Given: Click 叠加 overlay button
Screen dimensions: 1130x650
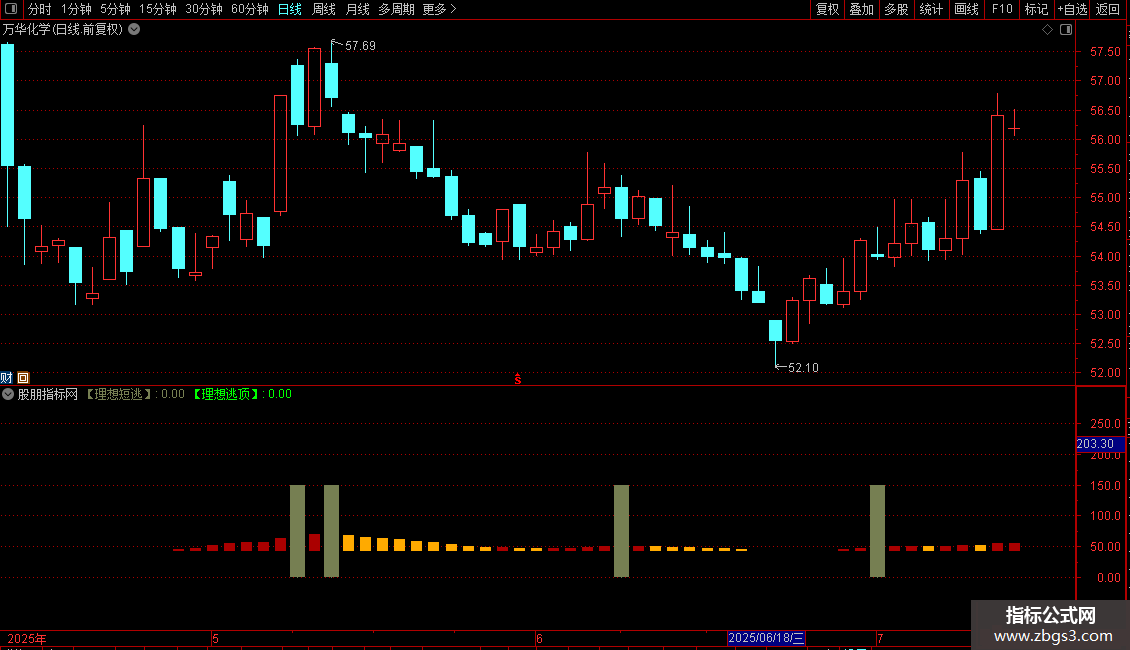Looking at the screenshot, I should click(x=861, y=9).
